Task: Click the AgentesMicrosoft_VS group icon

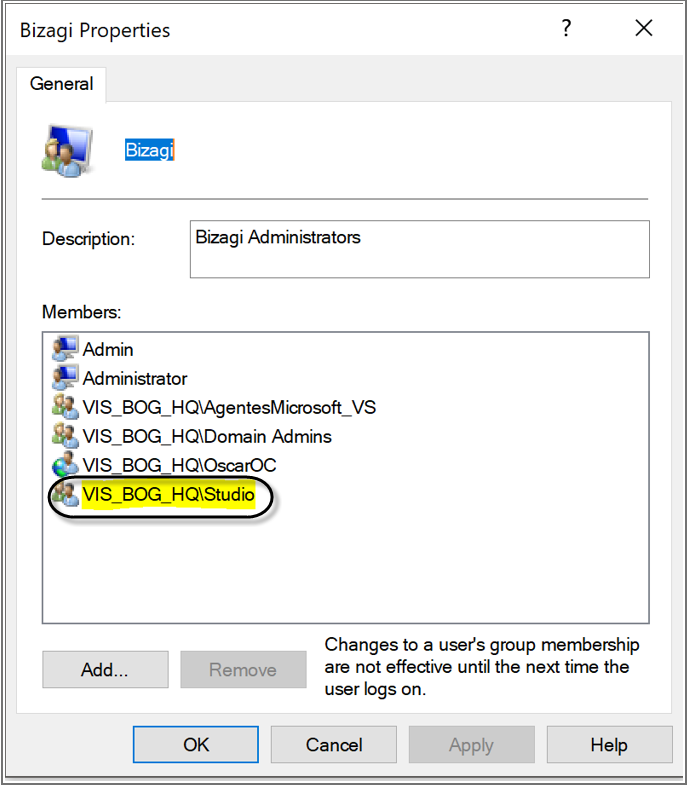Action: click(x=65, y=407)
